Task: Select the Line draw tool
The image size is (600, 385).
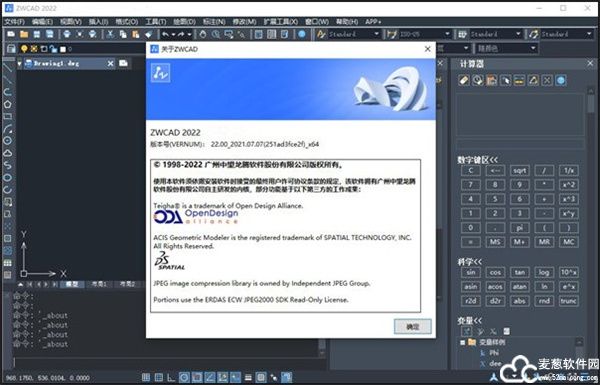Action: point(7,68)
